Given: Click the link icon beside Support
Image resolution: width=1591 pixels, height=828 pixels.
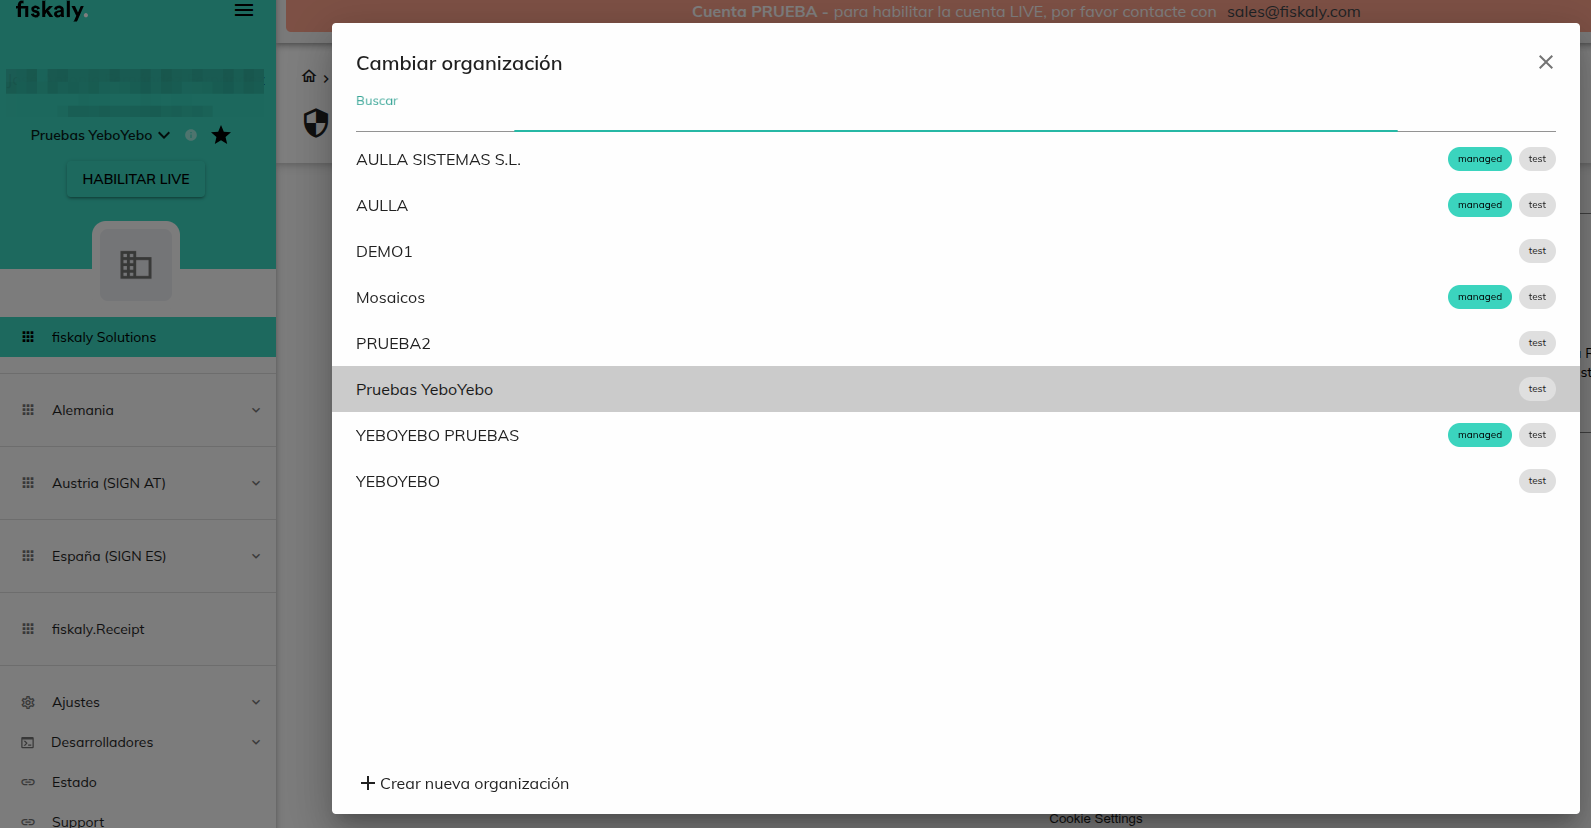Looking at the screenshot, I should coord(28,822).
